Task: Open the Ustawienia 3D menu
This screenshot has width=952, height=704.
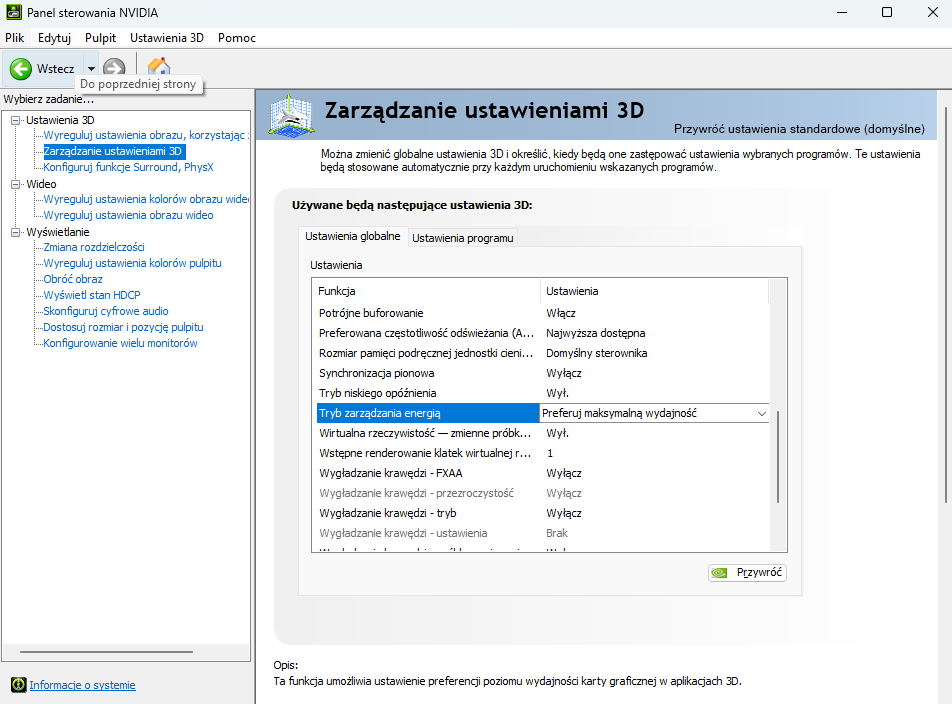Action: (166, 38)
